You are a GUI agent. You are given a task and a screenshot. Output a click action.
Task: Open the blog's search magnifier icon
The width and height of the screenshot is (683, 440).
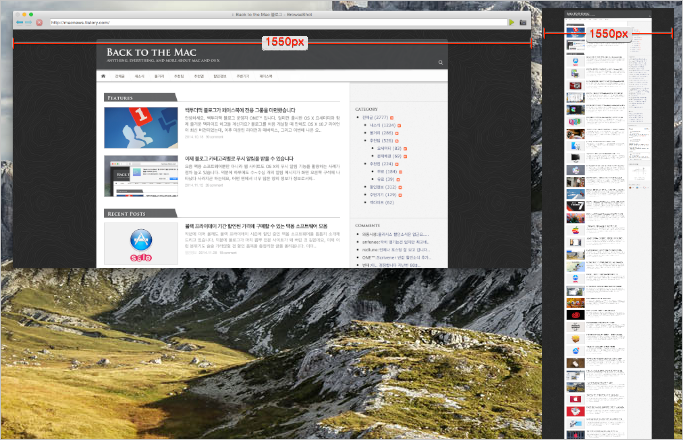click(x=440, y=62)
